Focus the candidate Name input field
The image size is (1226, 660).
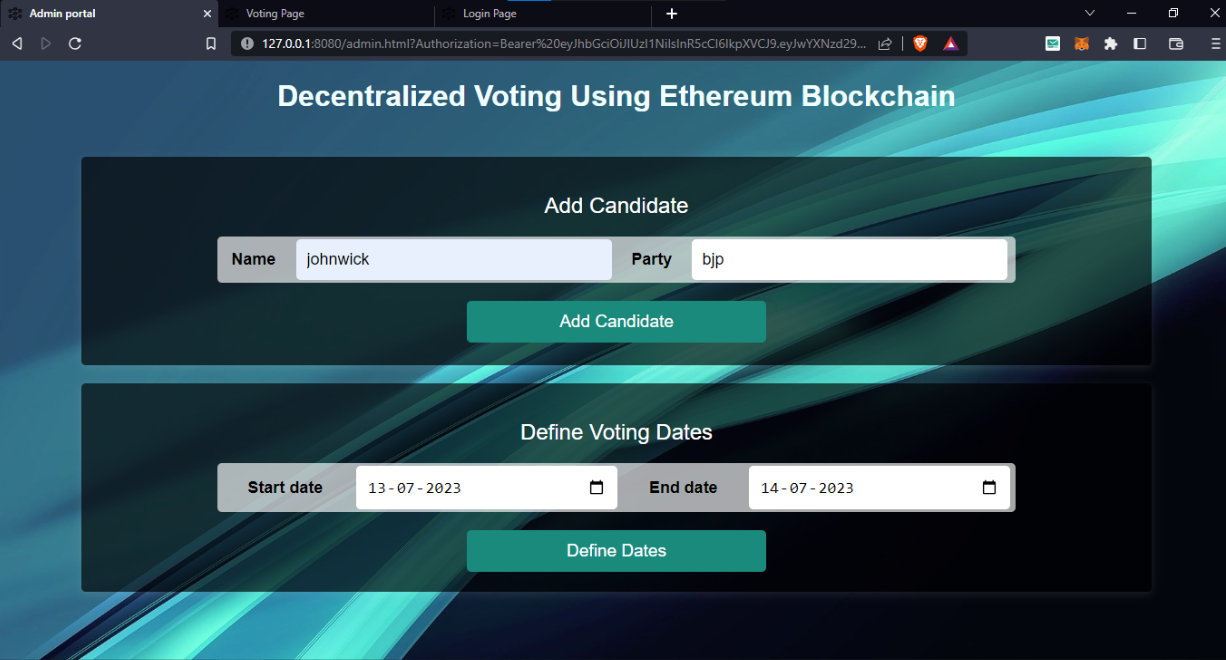(454, 259)
